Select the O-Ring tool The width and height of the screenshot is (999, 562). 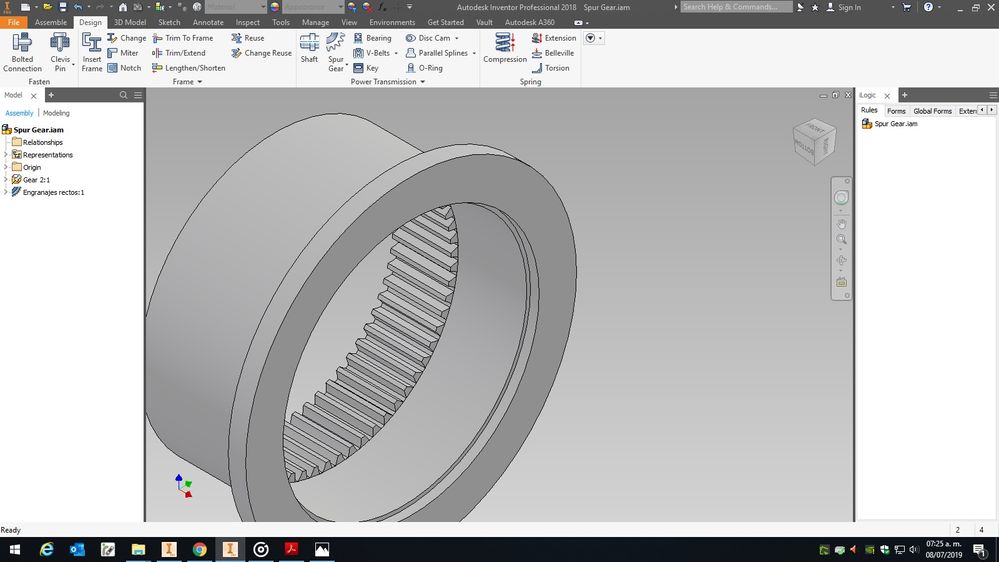(424, 68)
